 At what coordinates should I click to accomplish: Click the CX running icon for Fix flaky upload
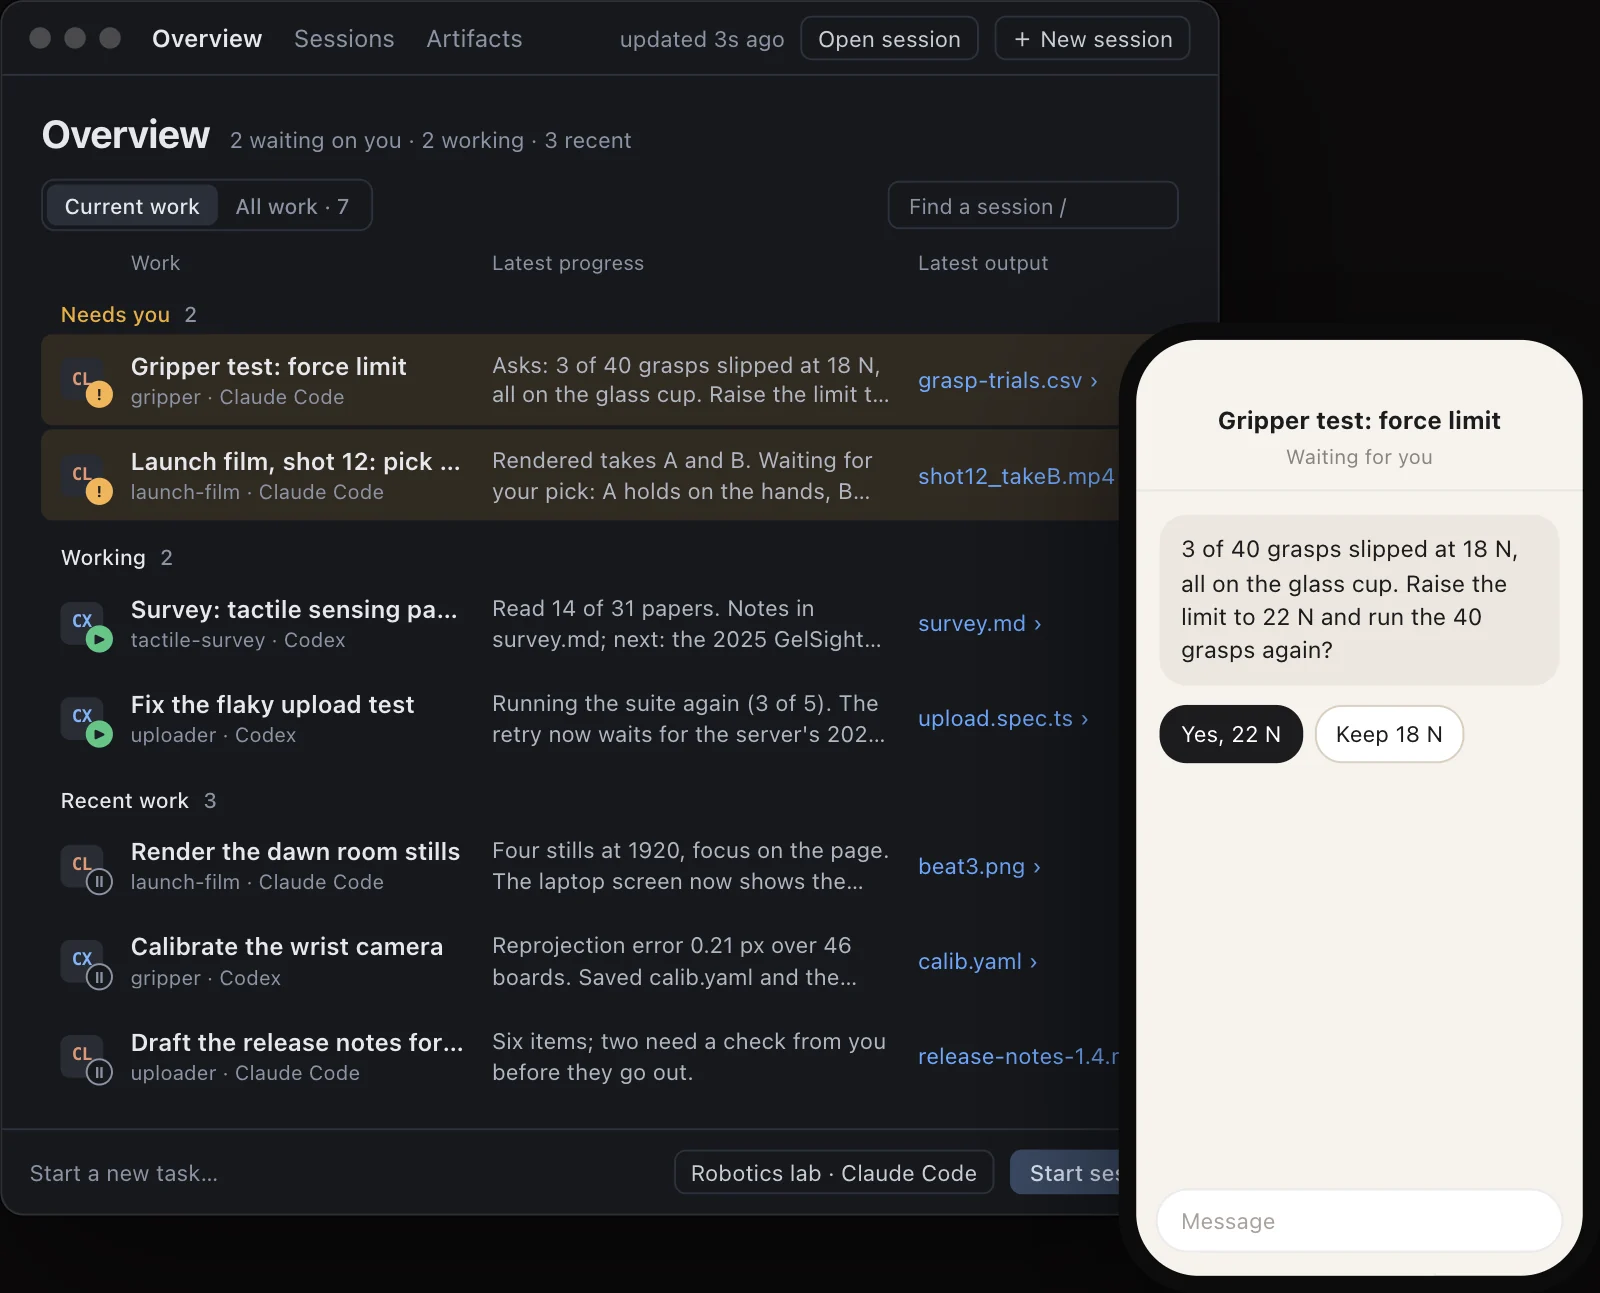tap(86, 720)
